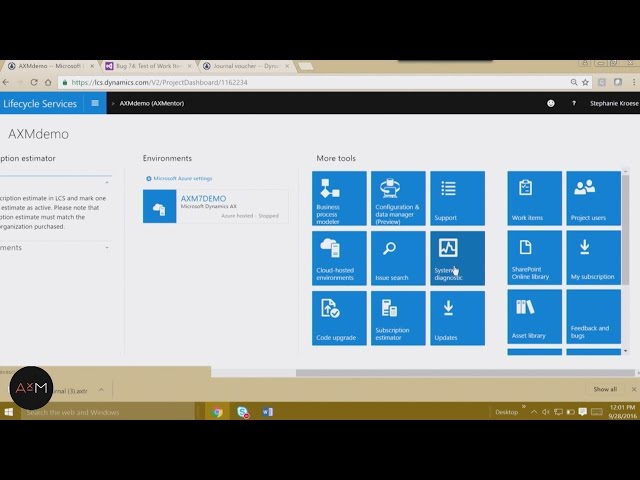The height and width of the screenshot is (480, 640).
Task: Open the My subscription tile
Action: click(593, 258)
